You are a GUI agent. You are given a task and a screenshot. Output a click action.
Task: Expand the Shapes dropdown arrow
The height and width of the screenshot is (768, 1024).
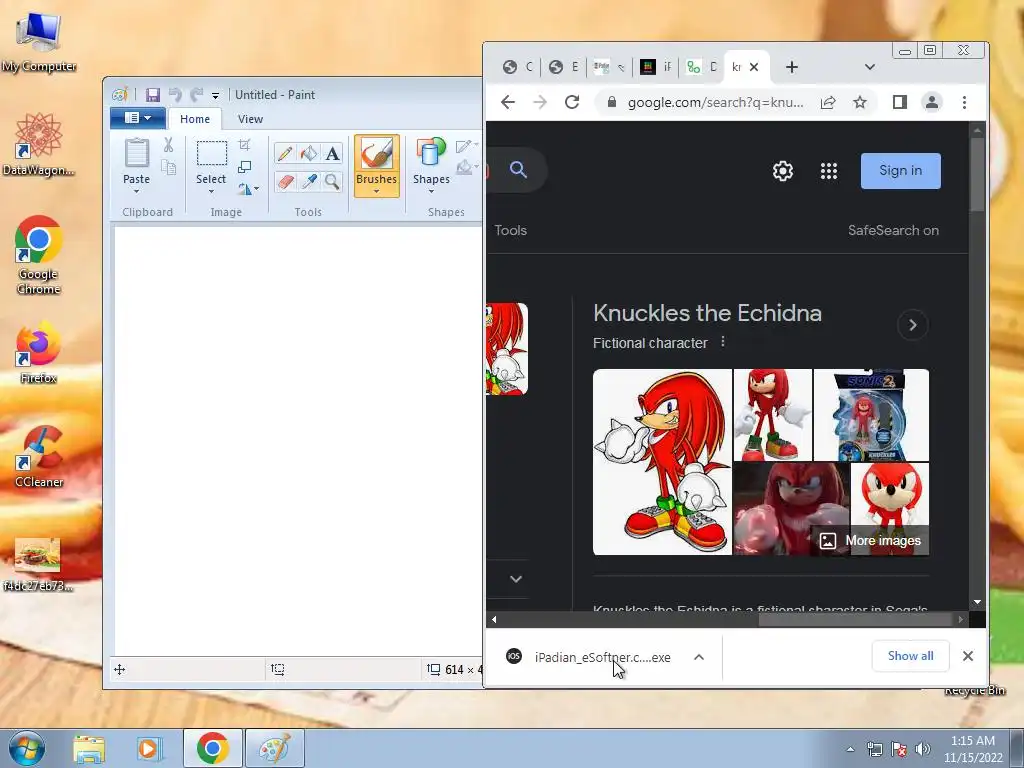coord(432,191)
